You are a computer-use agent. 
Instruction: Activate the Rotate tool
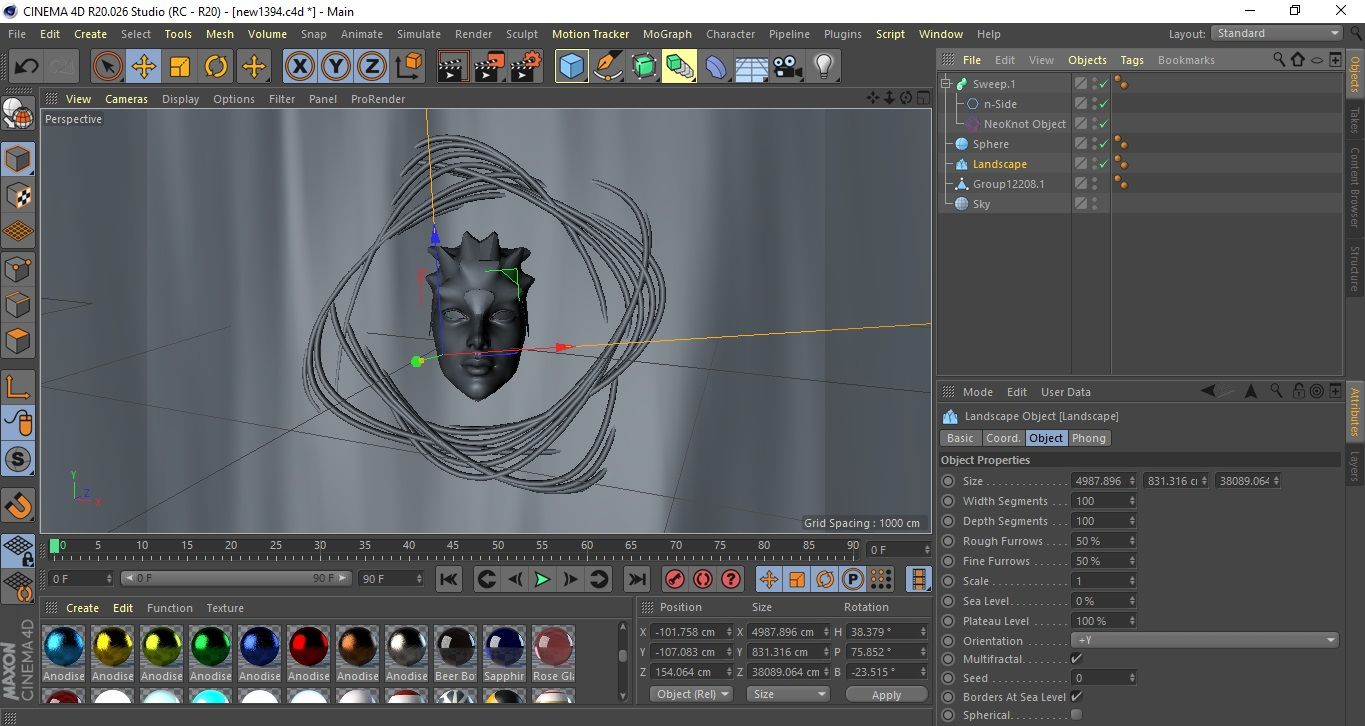click(x=216, y=67)
